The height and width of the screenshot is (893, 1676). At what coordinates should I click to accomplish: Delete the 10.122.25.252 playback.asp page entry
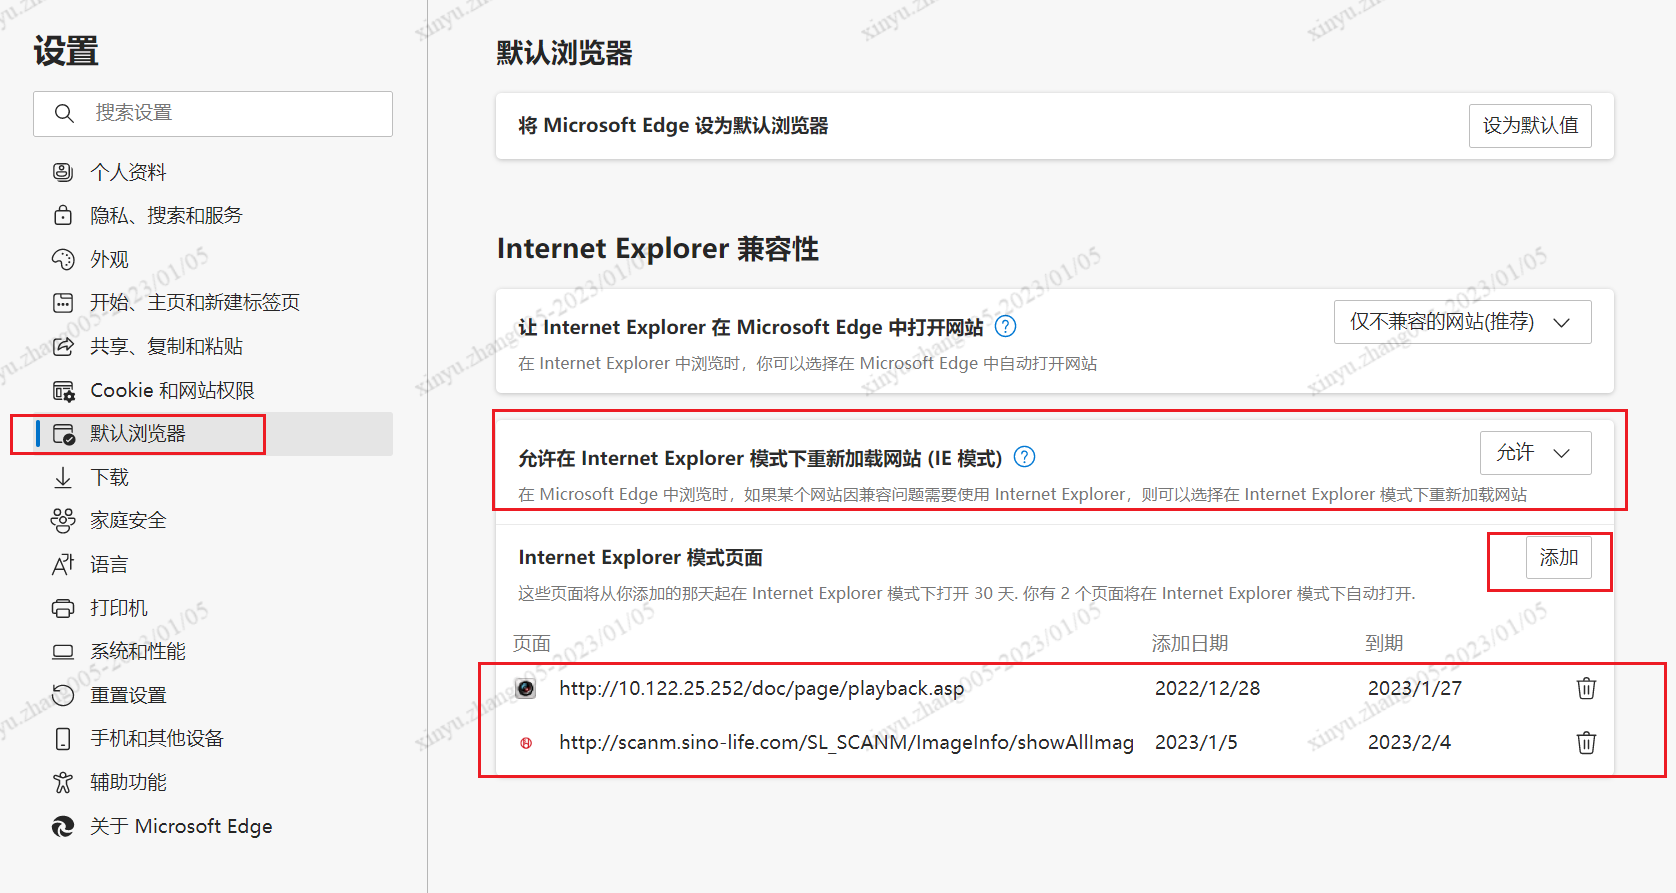[1586, 688]
